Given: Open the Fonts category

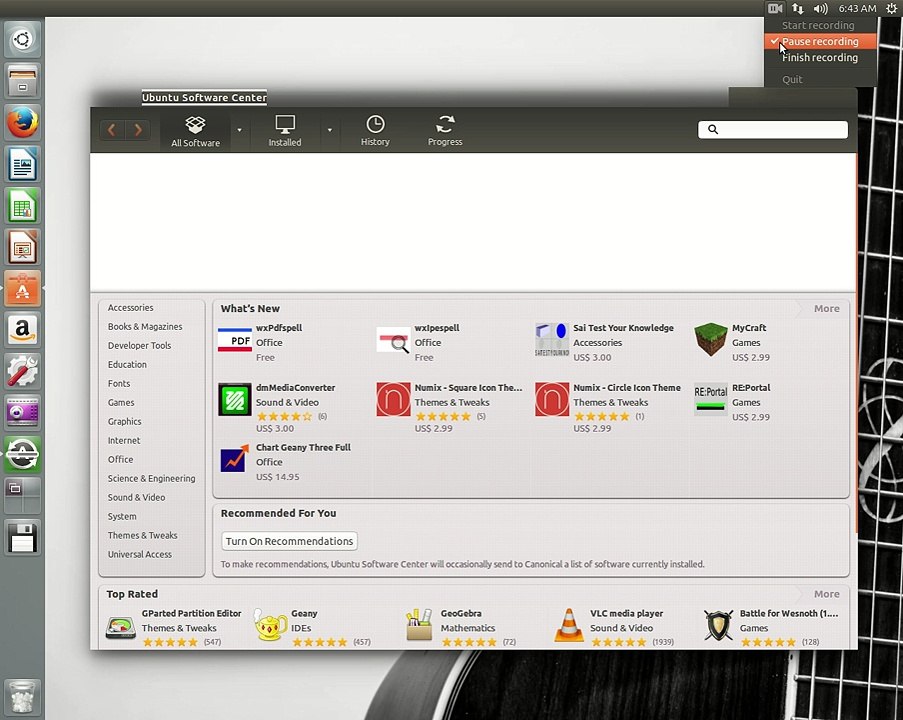Looking at the screenshot, I should [119, 384].
